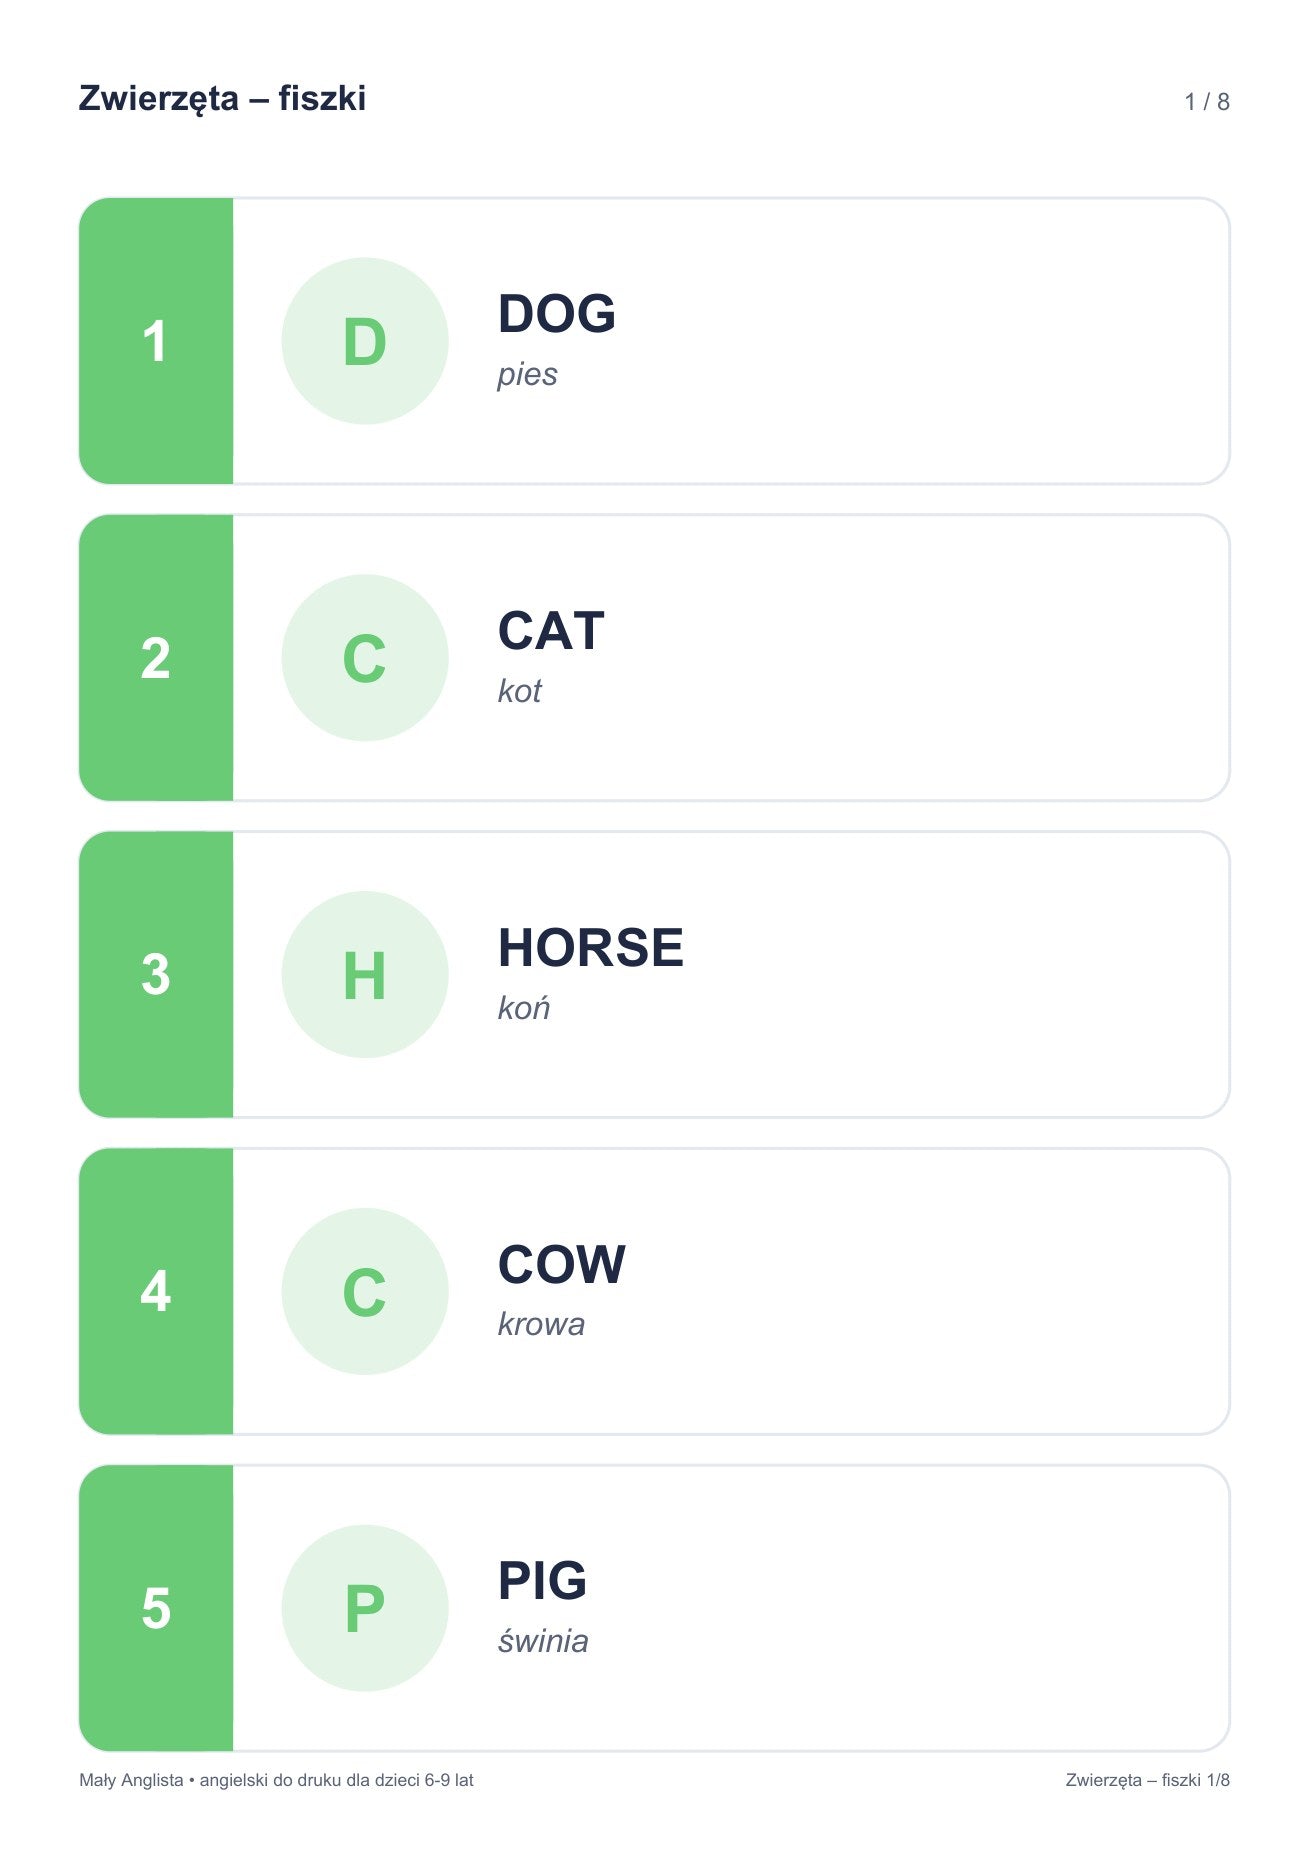Select the green number 3 tab
1310x1853 pixels.
coord(156,975)
